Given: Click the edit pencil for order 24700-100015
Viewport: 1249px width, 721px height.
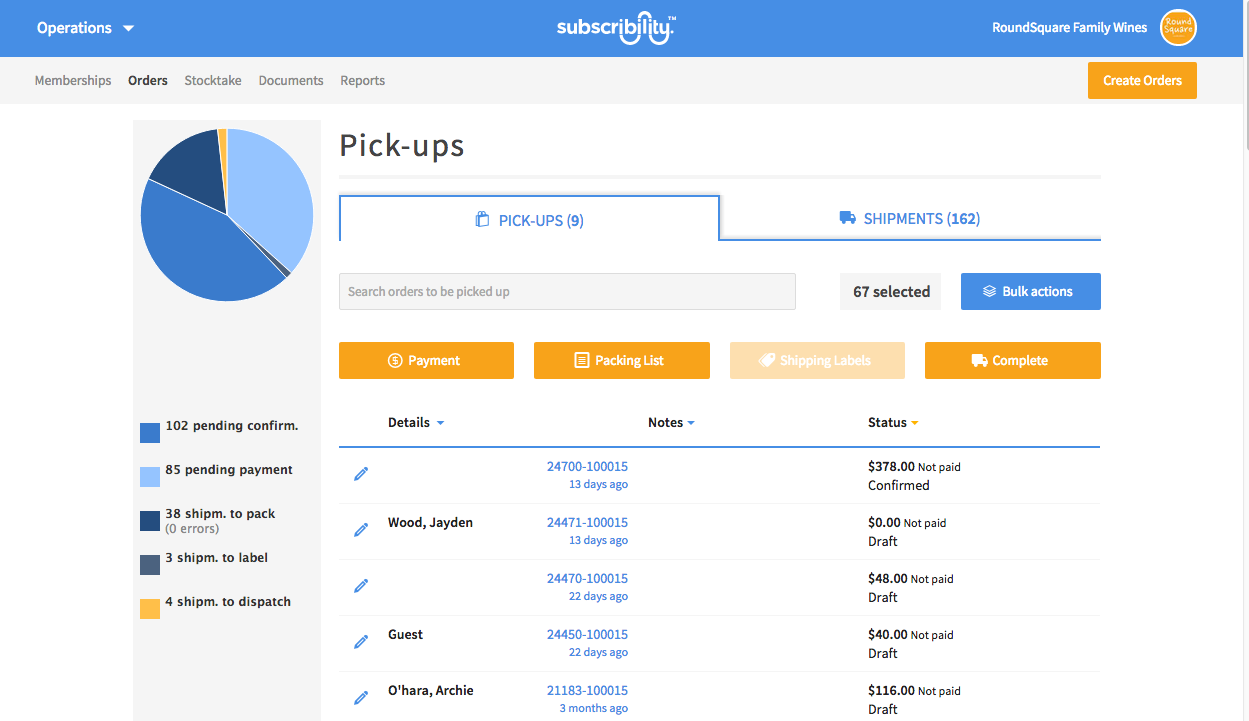Looking at the screenshot, I should [361, 474].
